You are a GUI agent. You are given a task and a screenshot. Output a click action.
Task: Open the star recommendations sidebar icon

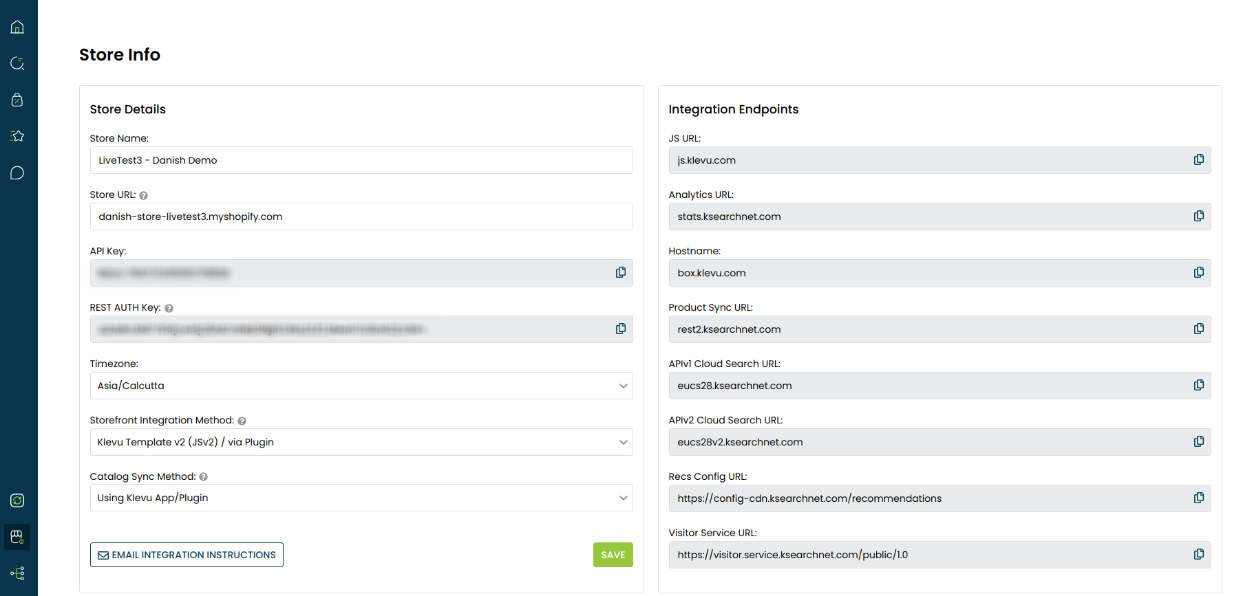pyautogui.click(x=17, y=136)
